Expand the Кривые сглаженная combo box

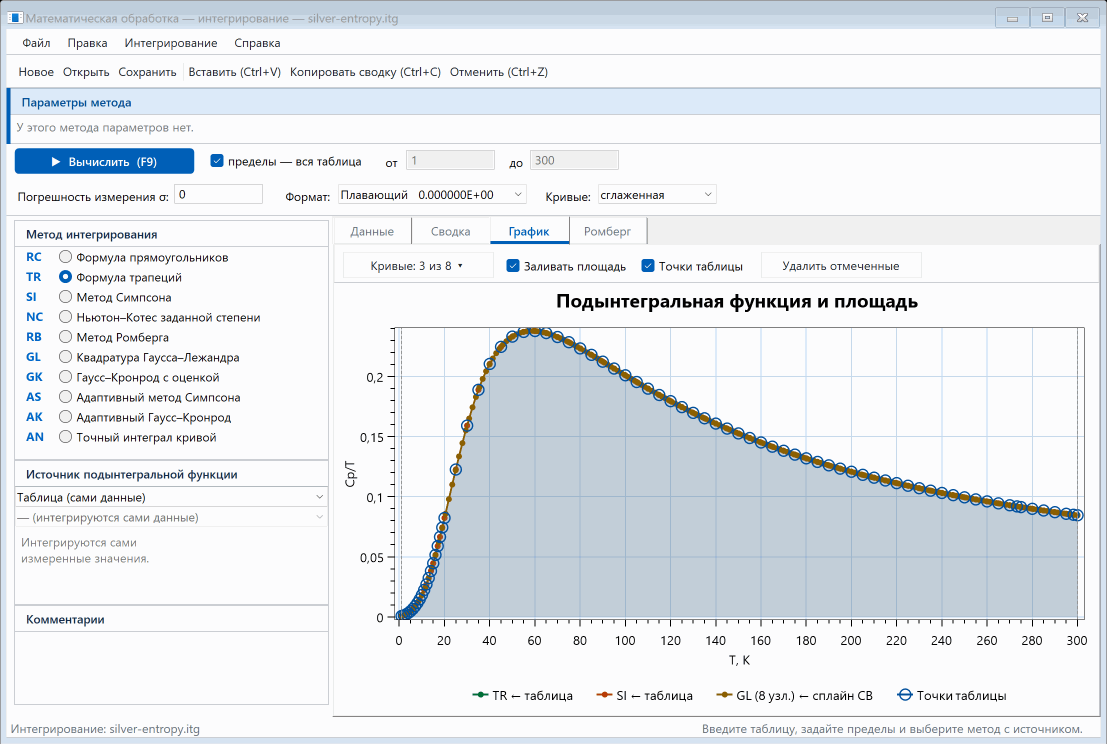(657, 195)
